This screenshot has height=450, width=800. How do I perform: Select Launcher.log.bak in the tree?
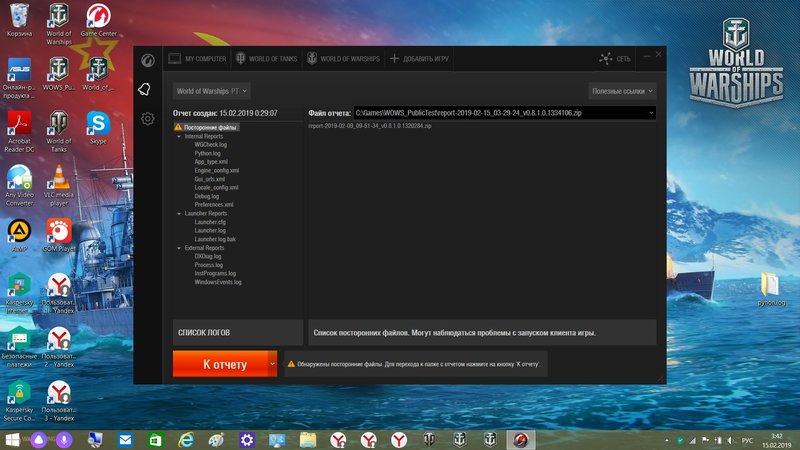[215, 239]
